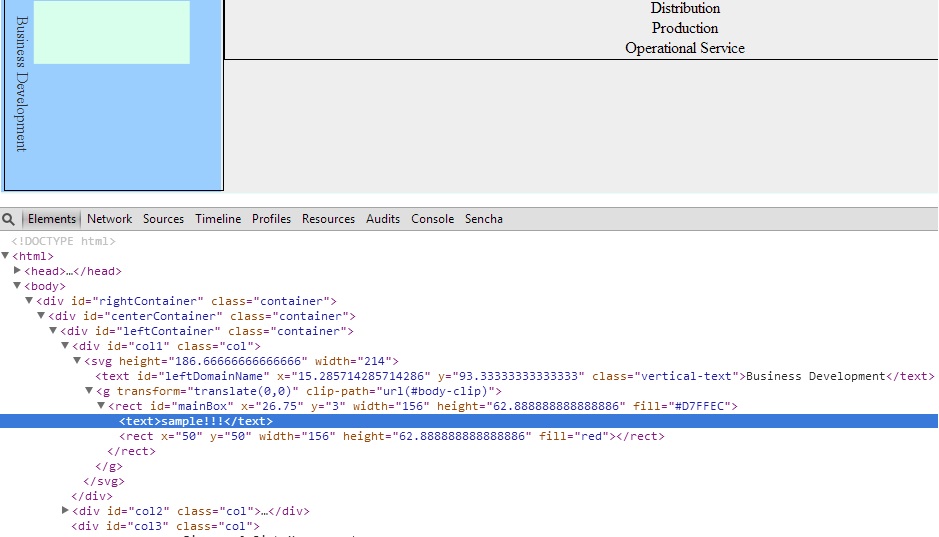Collapse the svg element node
This screenshot has height=537, width=939.
[x=77, y=360]
